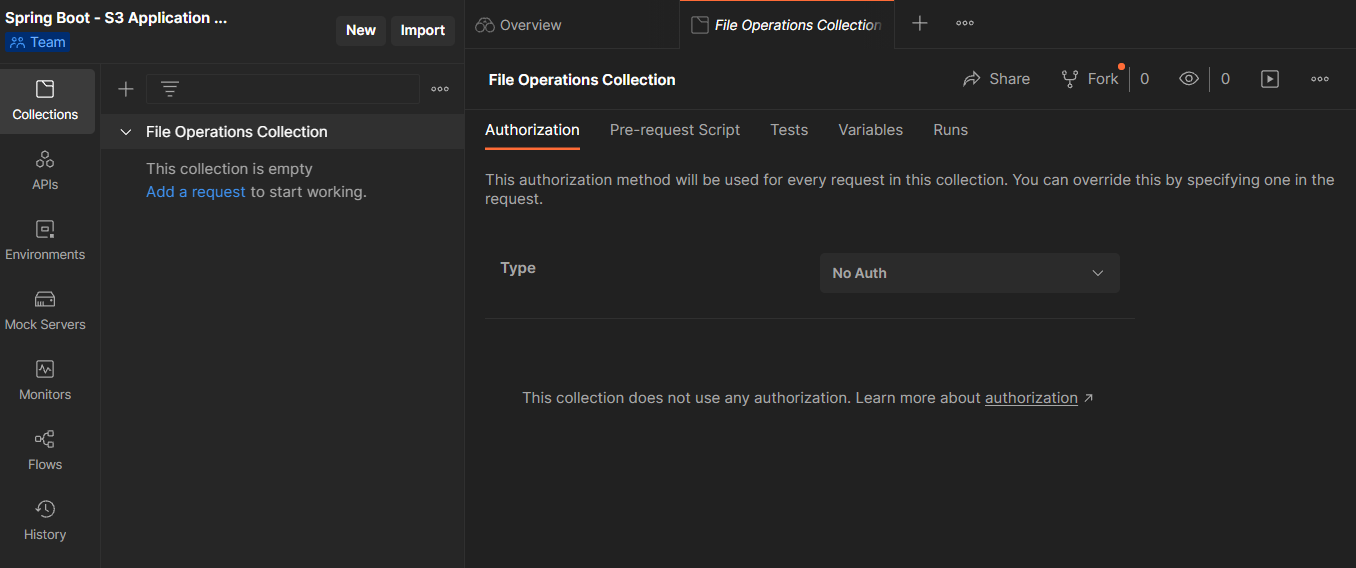Click the New button
Image resolution: width=1356 pixels, height=568 pixels.
coord(361,30)
